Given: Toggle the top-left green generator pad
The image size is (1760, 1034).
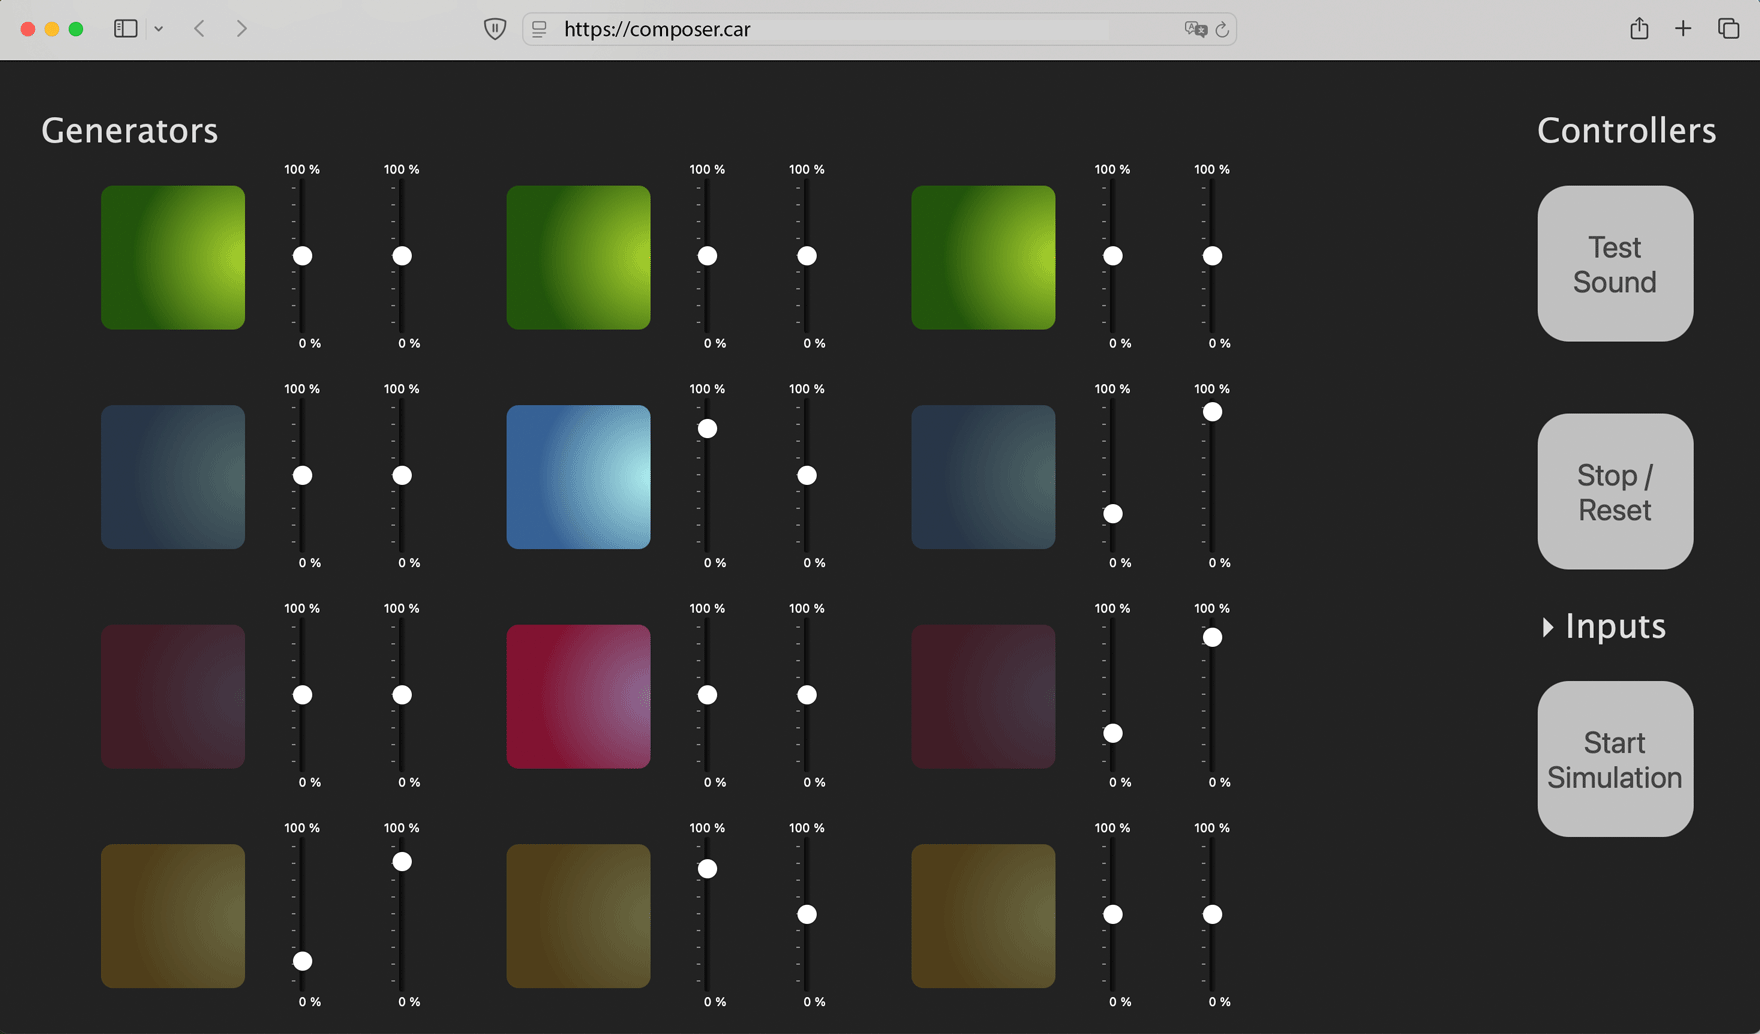Looking at the screenshot, I should (173, 257).
